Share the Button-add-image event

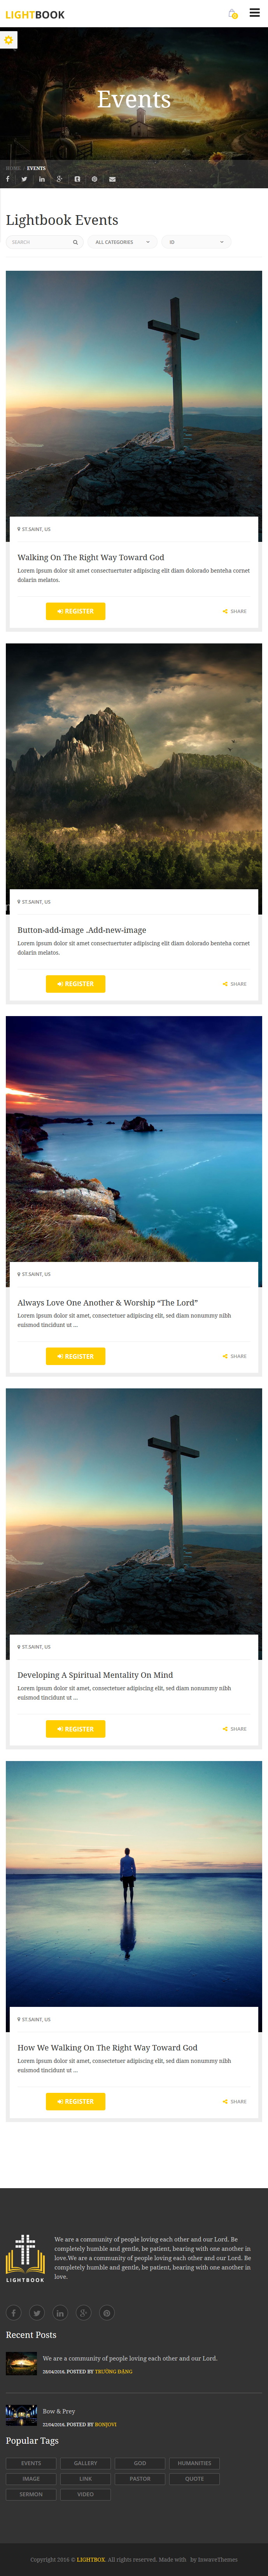pos(235,984)
